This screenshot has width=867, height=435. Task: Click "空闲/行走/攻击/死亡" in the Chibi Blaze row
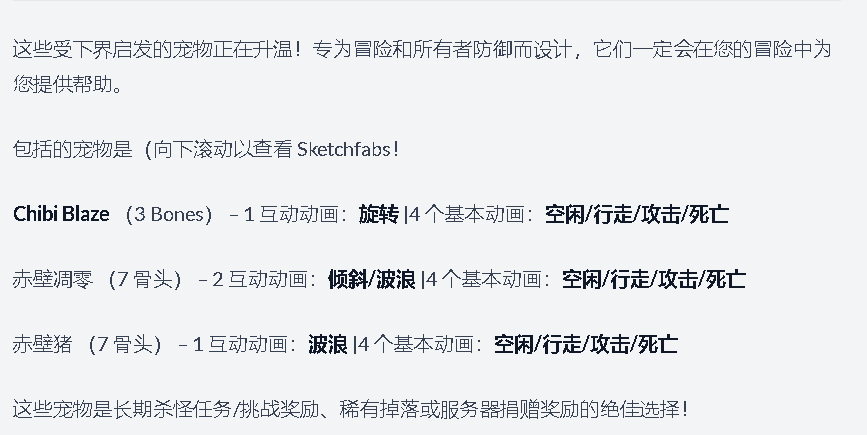(637, 214)
